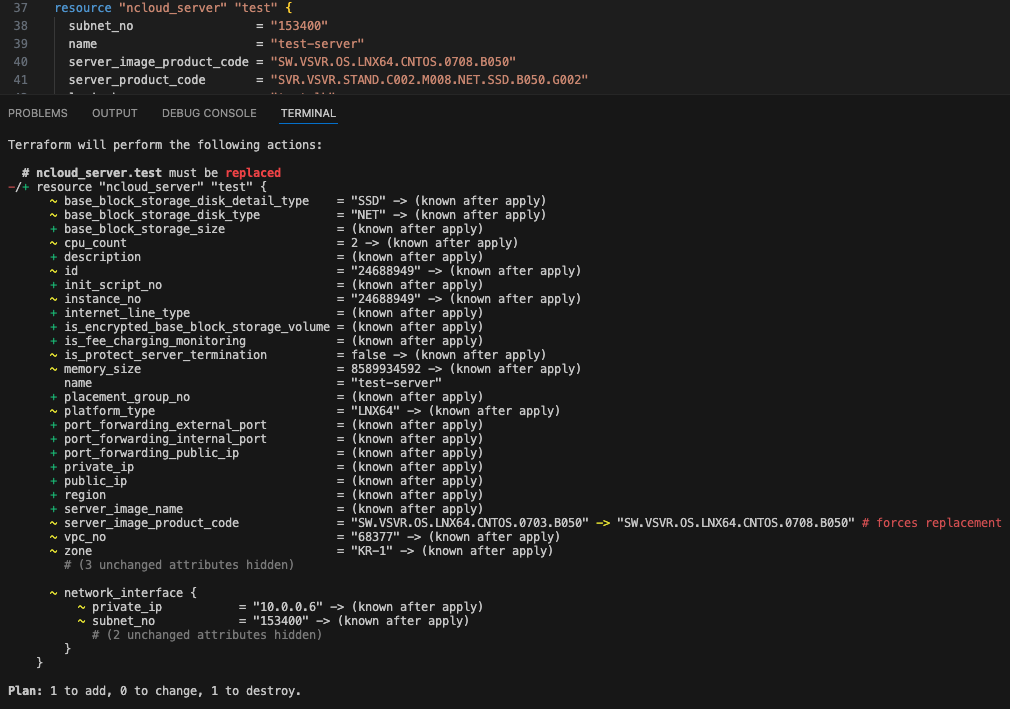
Task: Click the server_image_product_code value in editor
Action: [393, 62]
